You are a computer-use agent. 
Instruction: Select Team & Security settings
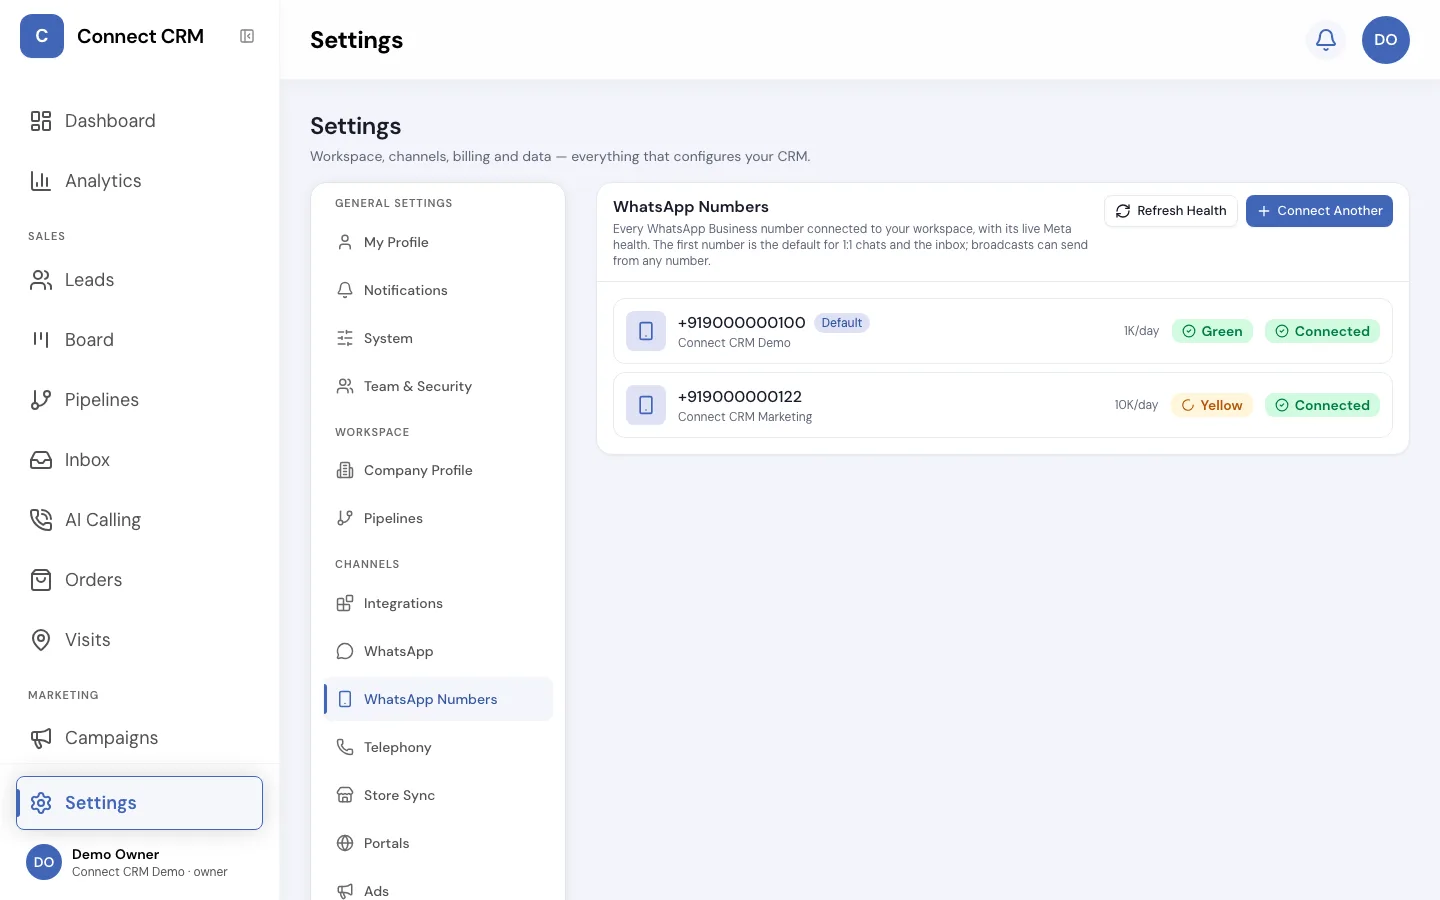tap(438, 386)
